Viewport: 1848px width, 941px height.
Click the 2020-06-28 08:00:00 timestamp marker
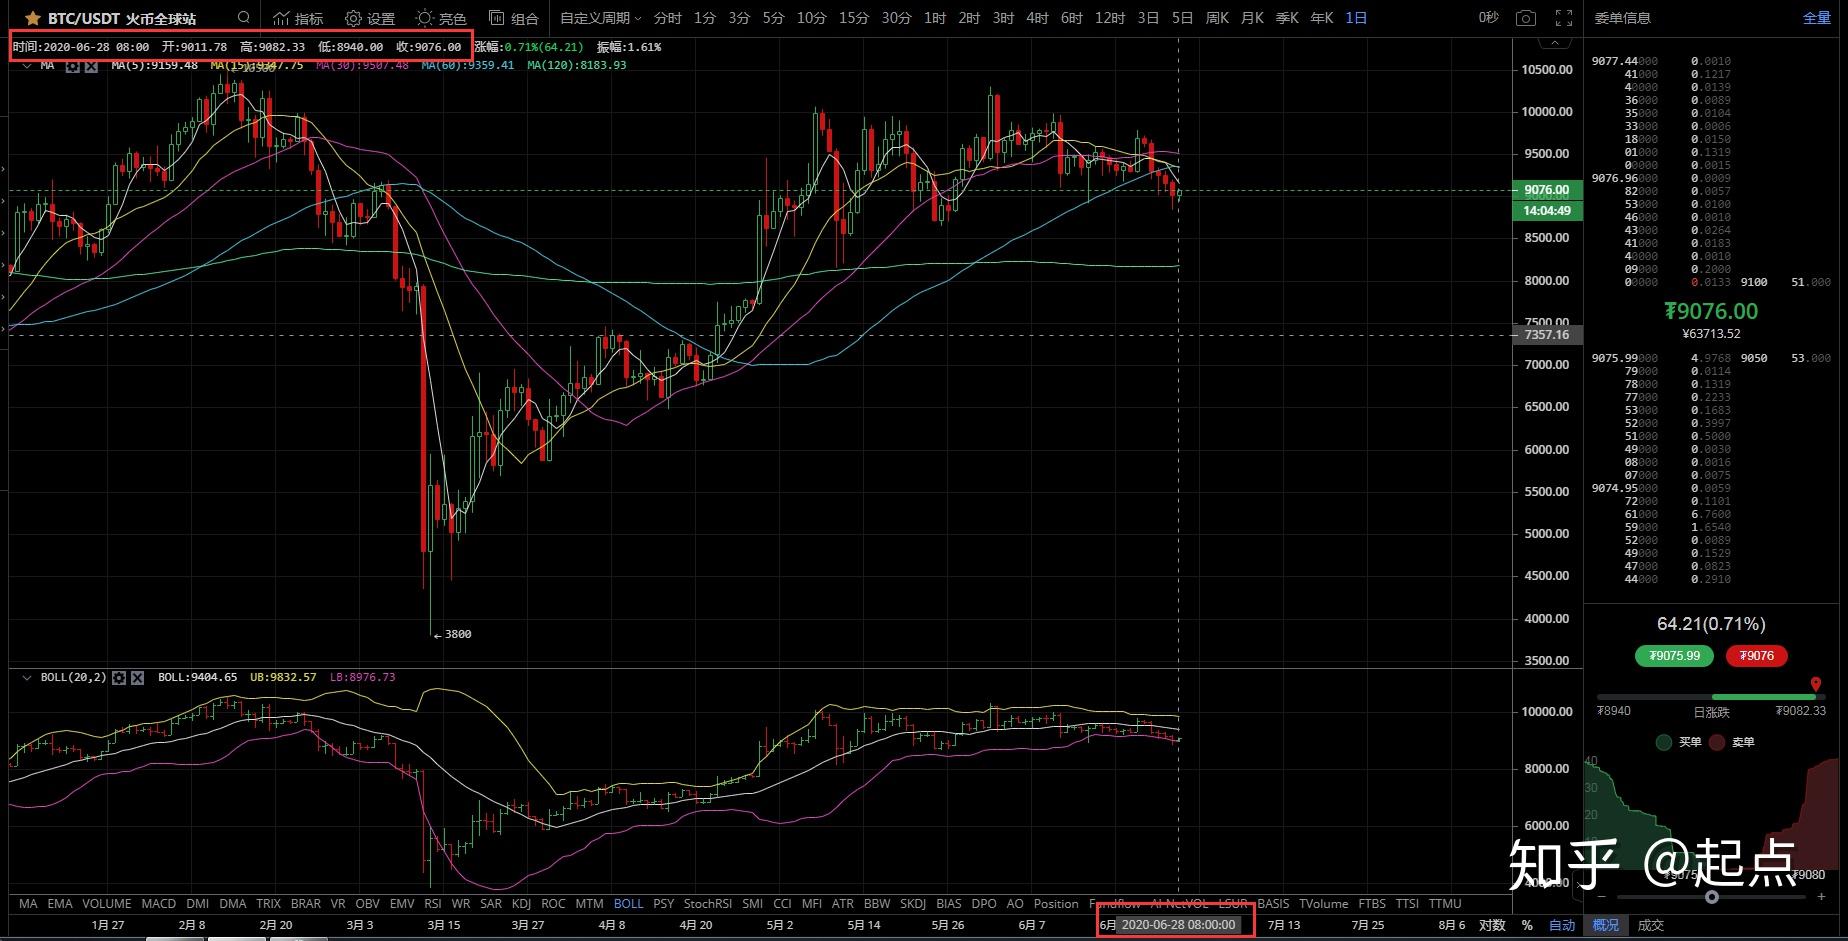pos(1180,924)
